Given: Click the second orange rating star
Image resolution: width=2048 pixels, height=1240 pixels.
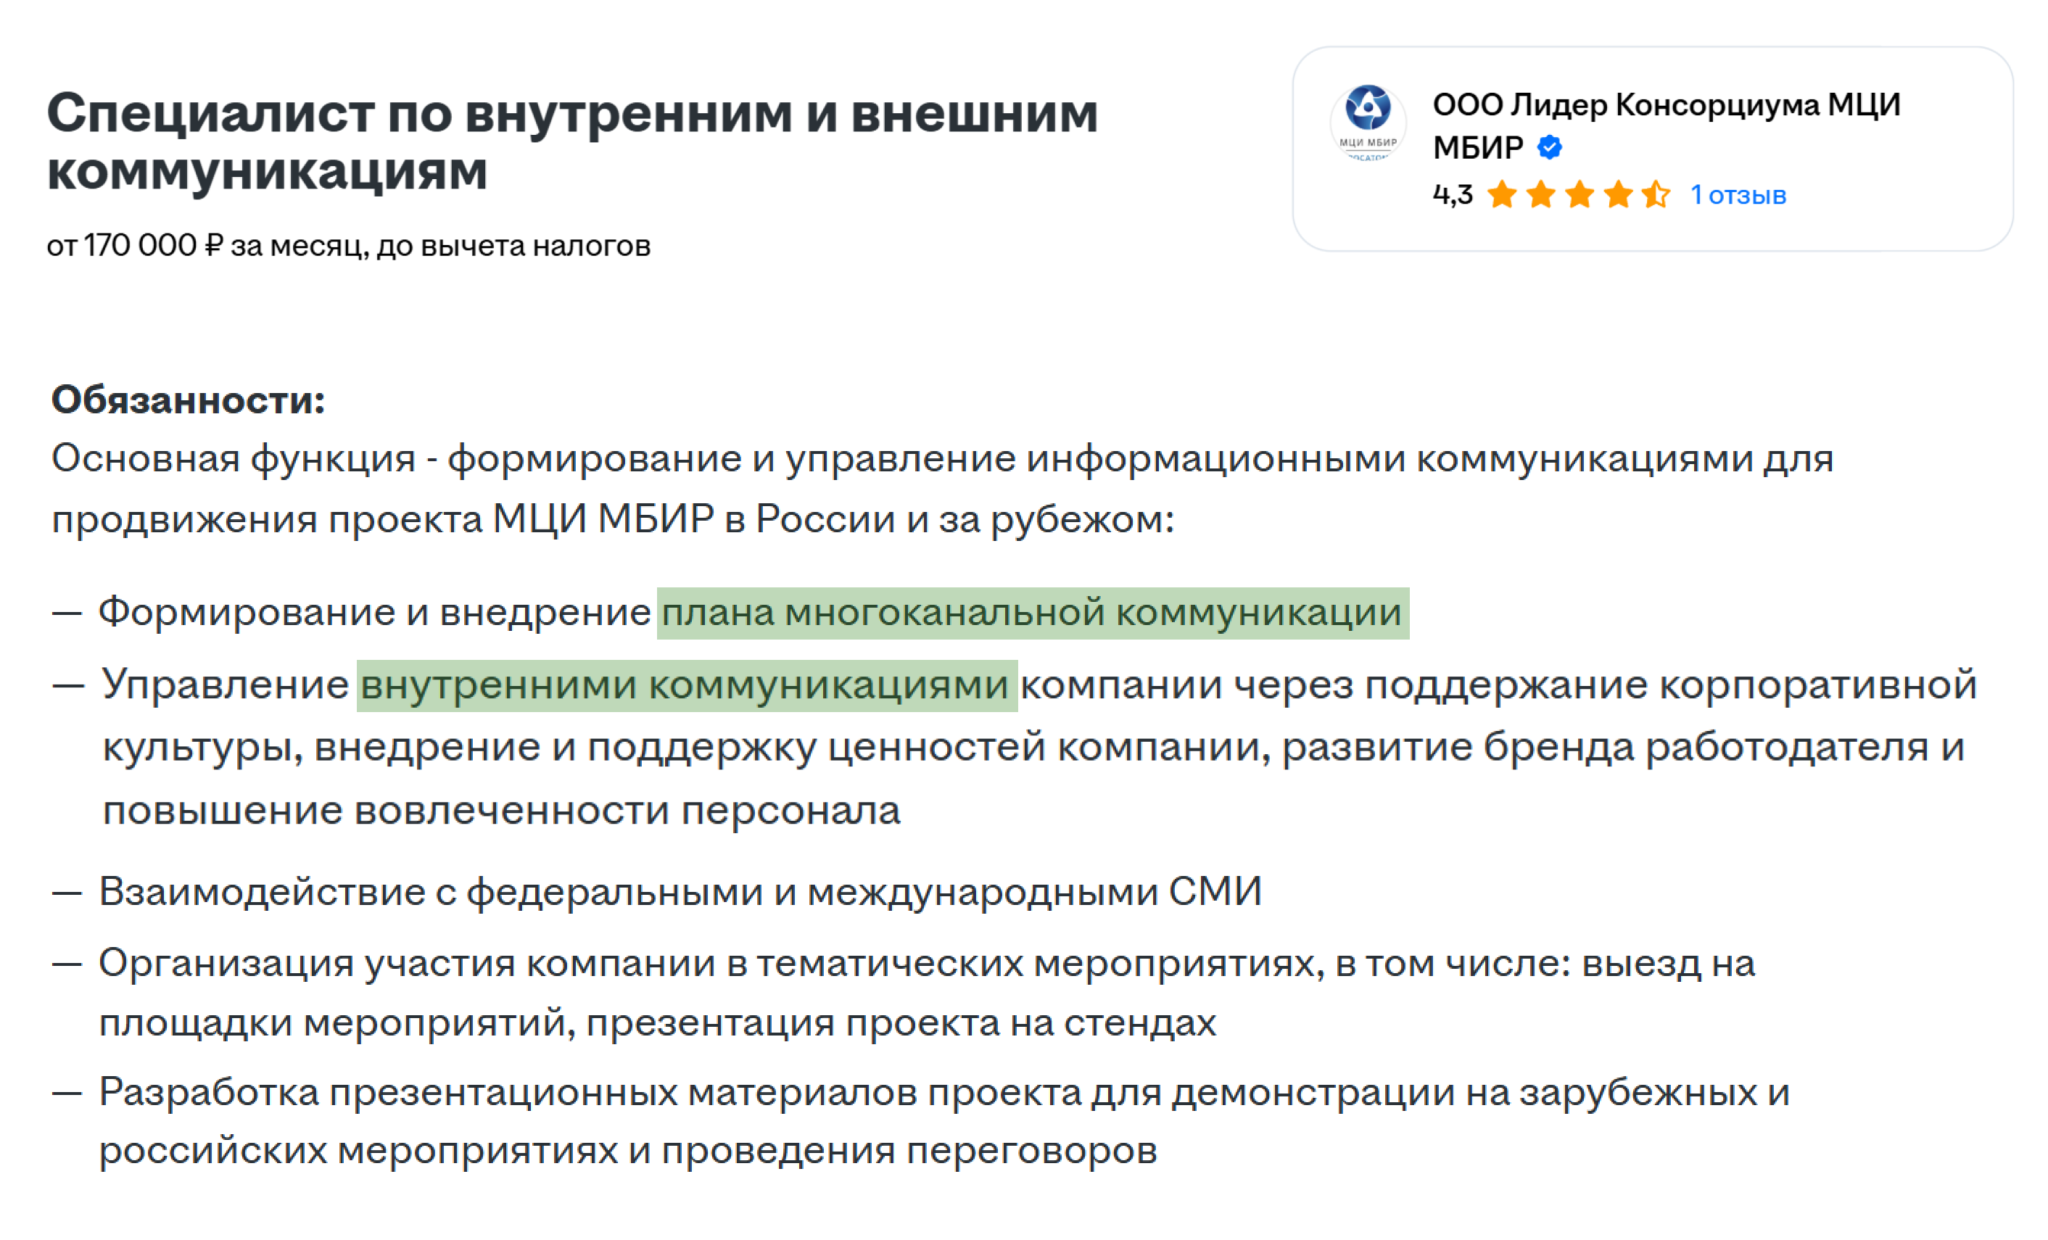Looking at the screenshot, I should pyautogui.click(x=1541, y=194).
